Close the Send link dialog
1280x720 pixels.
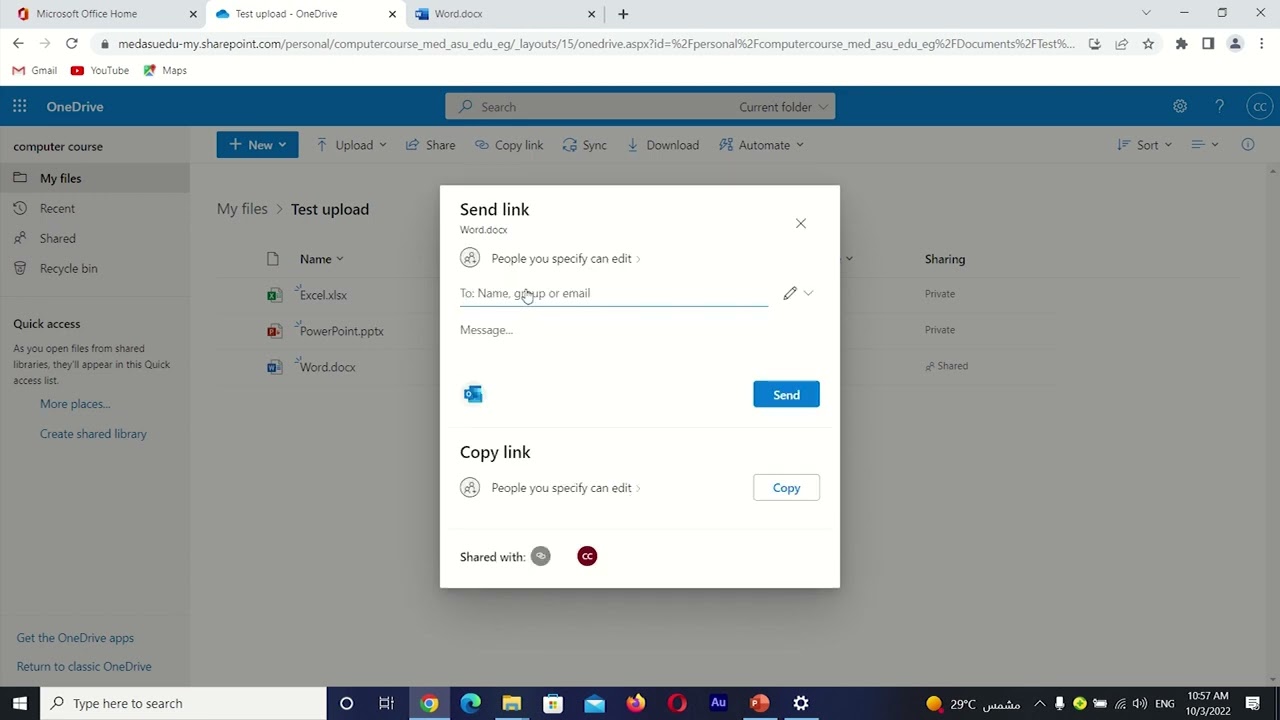(x=800, y=223)
